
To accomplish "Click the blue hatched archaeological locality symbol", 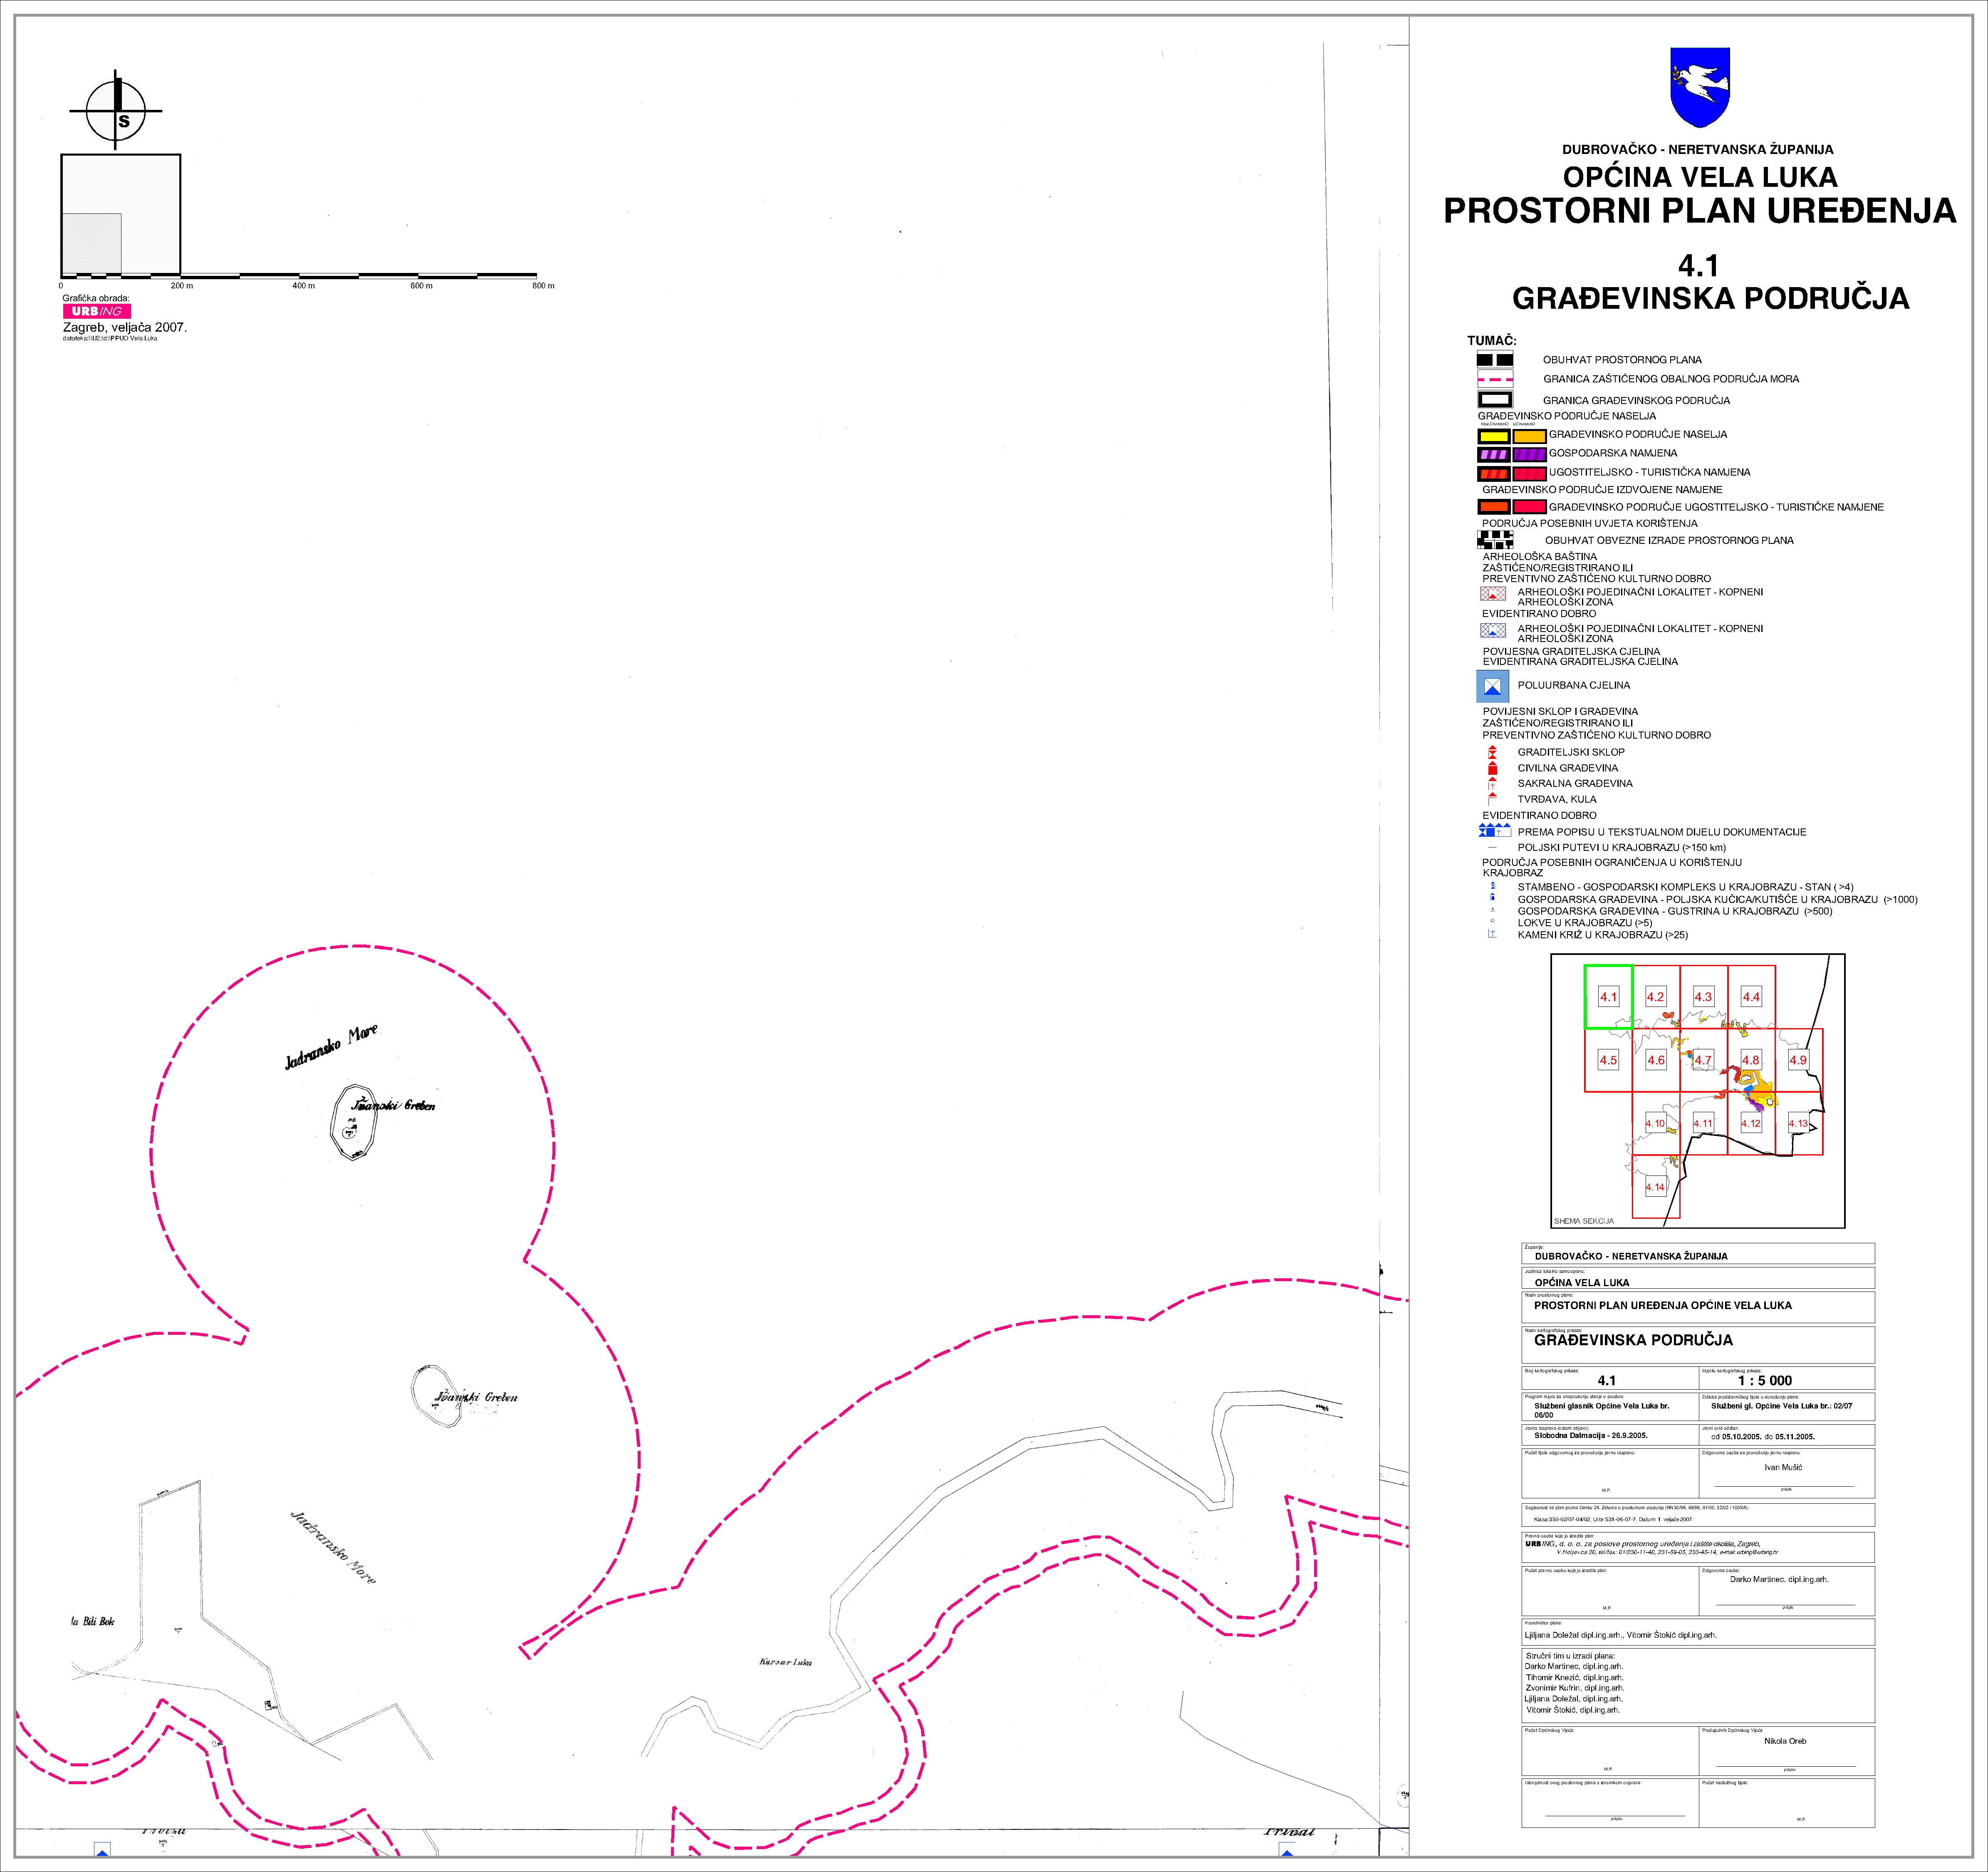I will click(1492, 630).
